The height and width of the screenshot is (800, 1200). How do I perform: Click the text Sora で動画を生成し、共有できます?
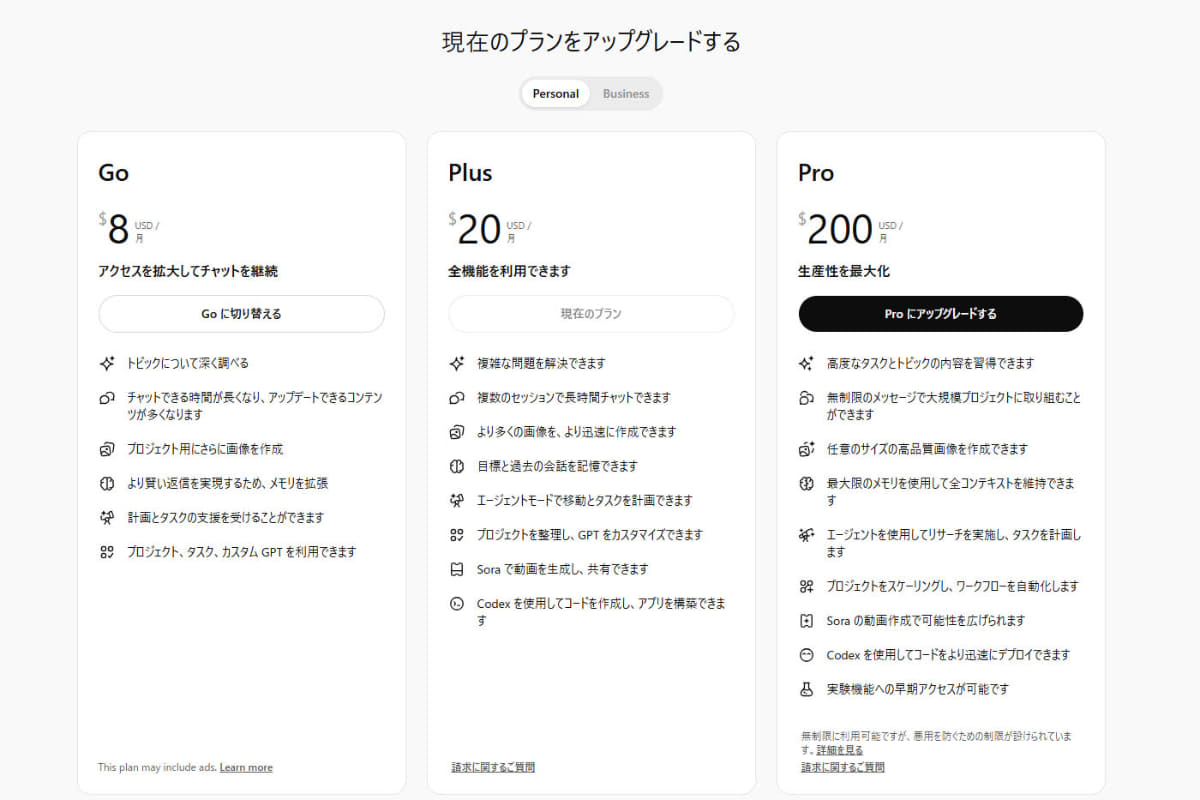(x=563, y=569)
